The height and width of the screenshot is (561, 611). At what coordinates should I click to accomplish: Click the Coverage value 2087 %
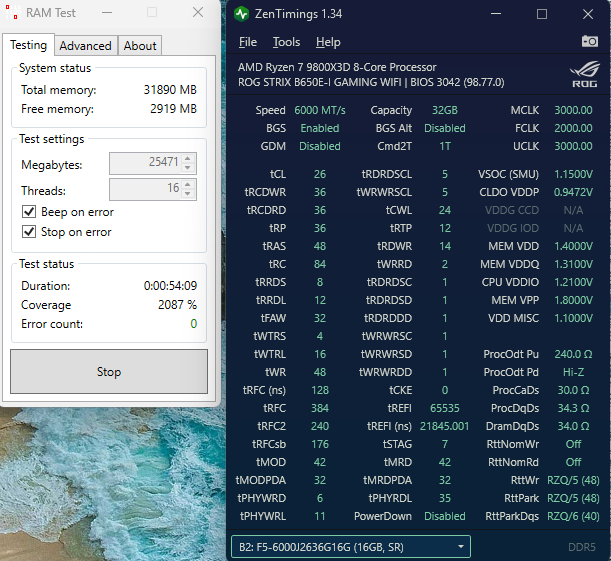177,304
